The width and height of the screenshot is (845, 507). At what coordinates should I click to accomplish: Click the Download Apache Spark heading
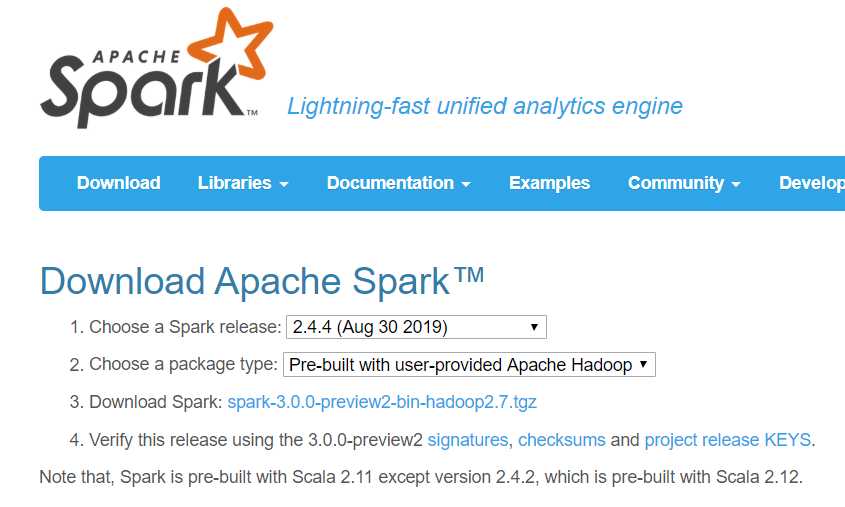262,281
